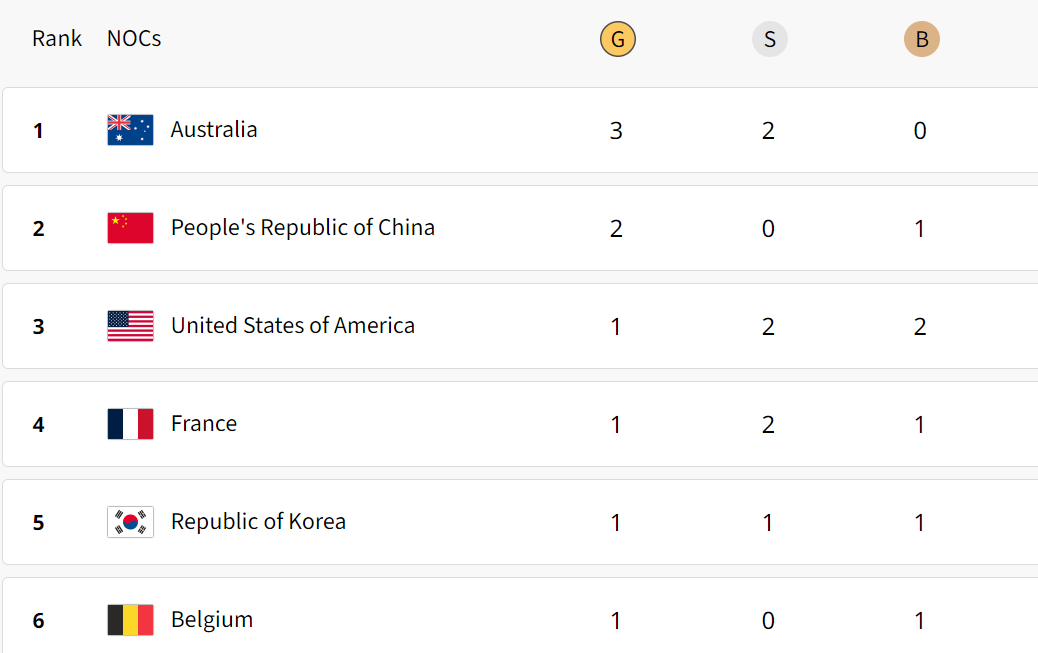1038x653 pixels.
Task: Click the Bronze medal column icon
Action: coord(921,39)
